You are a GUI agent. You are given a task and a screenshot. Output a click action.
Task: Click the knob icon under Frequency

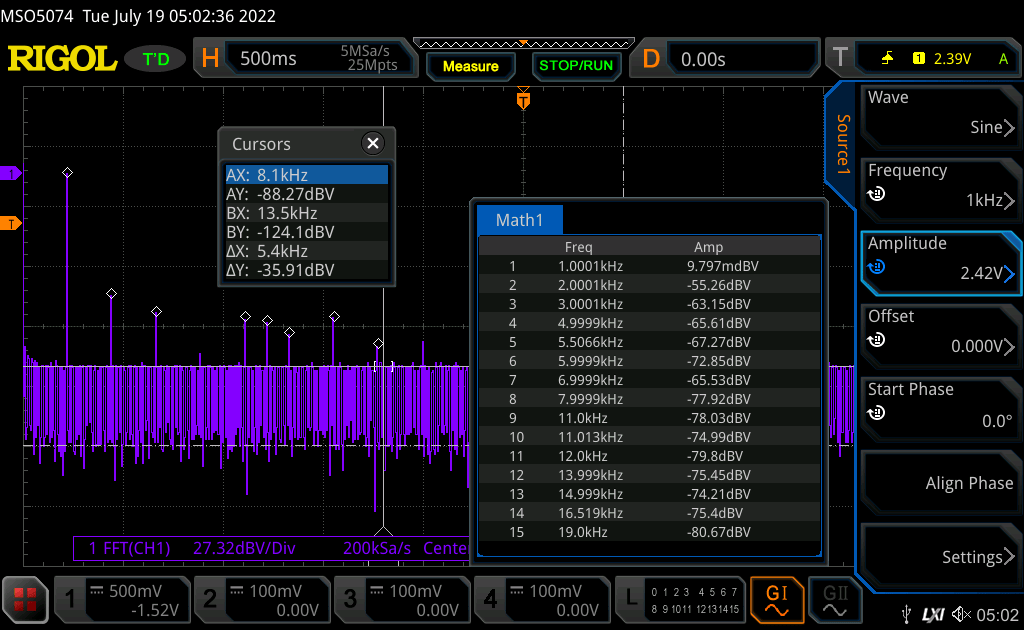[x=876, y=194]
